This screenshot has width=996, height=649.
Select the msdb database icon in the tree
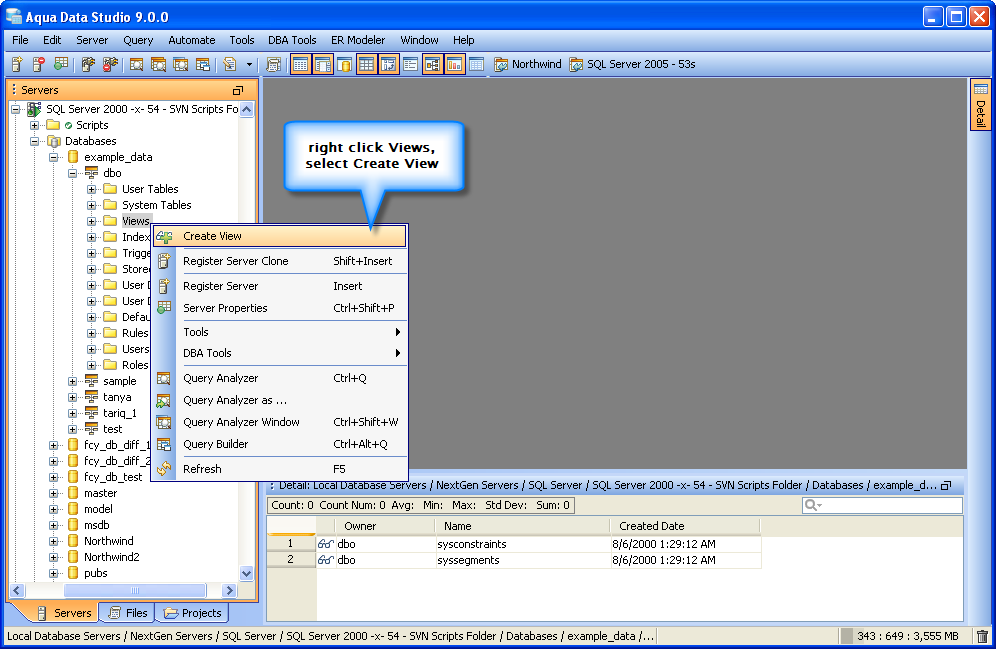(x=73, y=525)
